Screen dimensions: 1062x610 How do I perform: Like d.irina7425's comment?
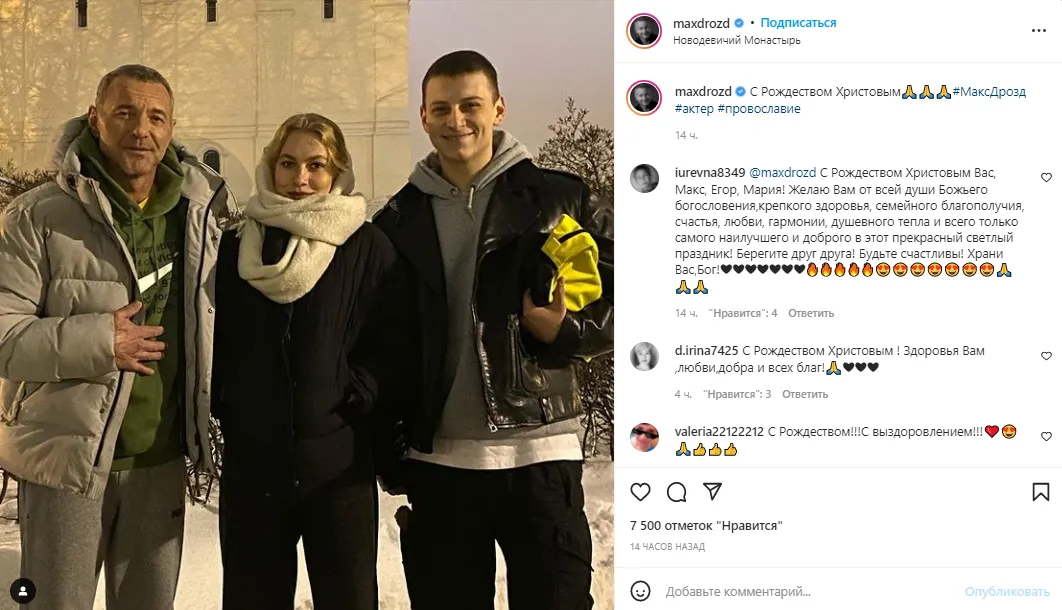pos(1046,356)
